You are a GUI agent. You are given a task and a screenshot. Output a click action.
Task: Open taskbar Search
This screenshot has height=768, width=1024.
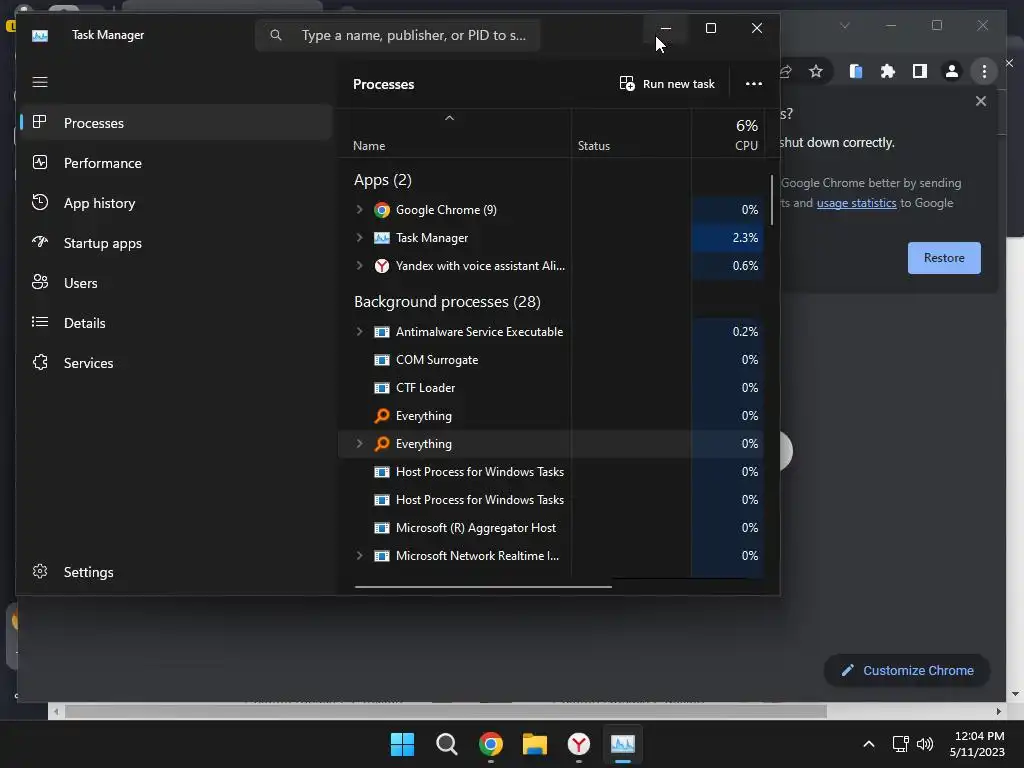[447, 744]
